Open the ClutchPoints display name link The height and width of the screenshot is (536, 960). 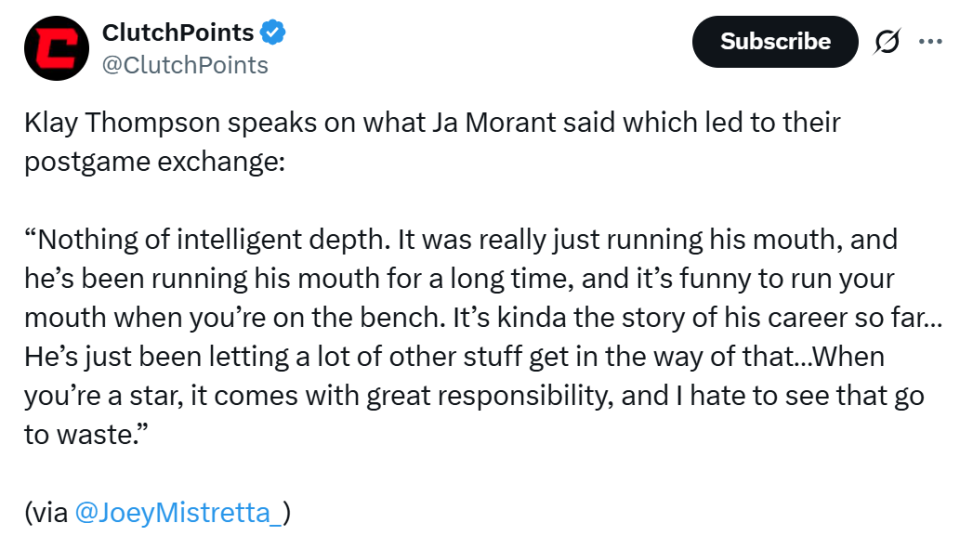click(x=177, y=33)
